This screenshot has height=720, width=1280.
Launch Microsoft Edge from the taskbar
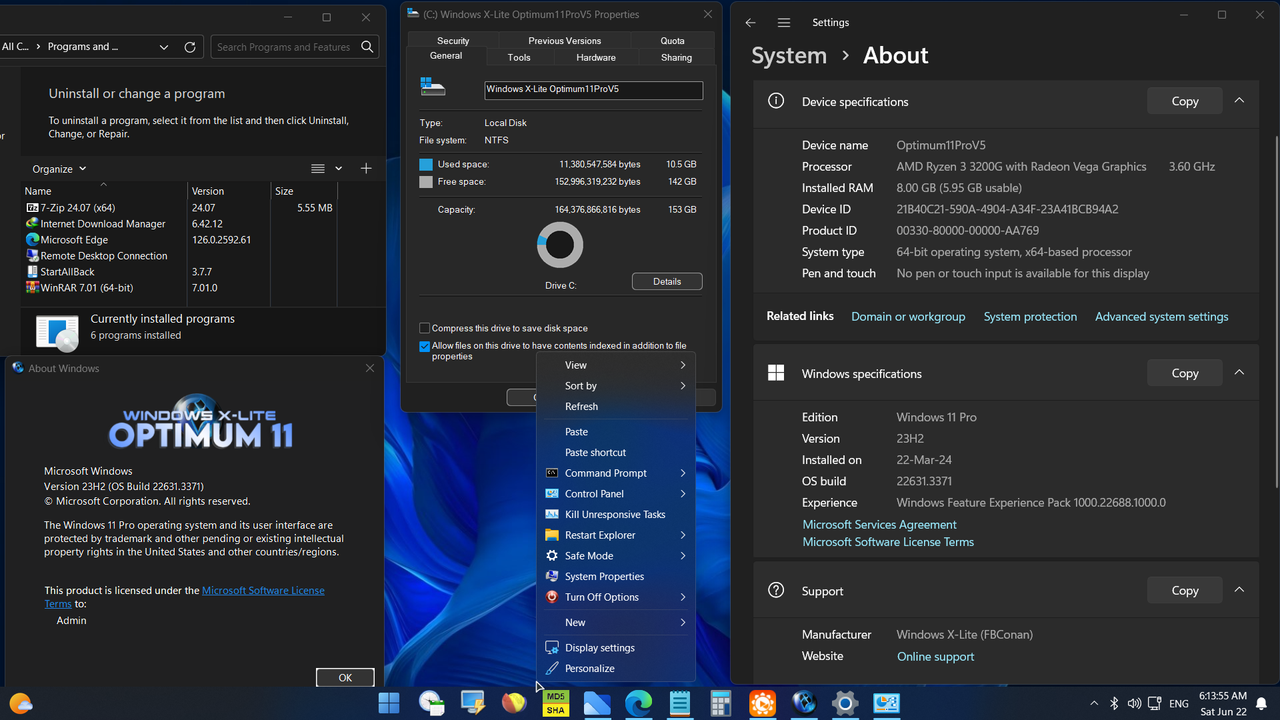tap(639, 703)
